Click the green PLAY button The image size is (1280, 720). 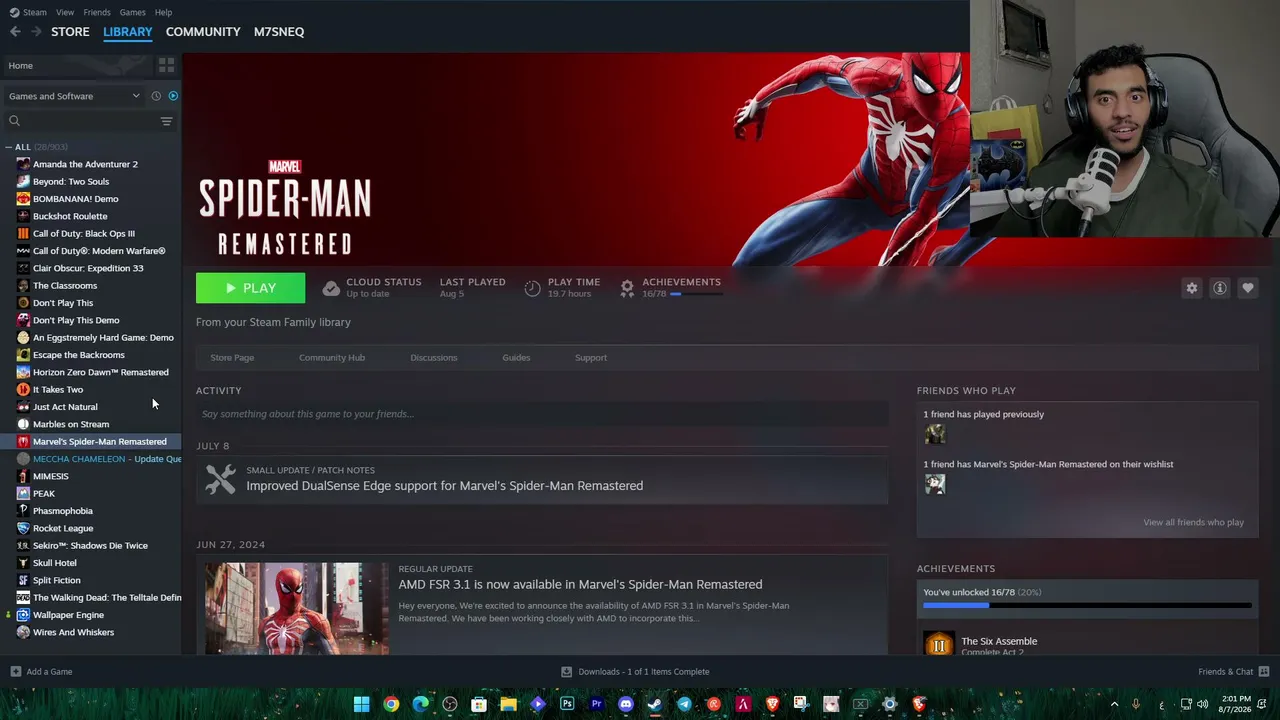250,288
